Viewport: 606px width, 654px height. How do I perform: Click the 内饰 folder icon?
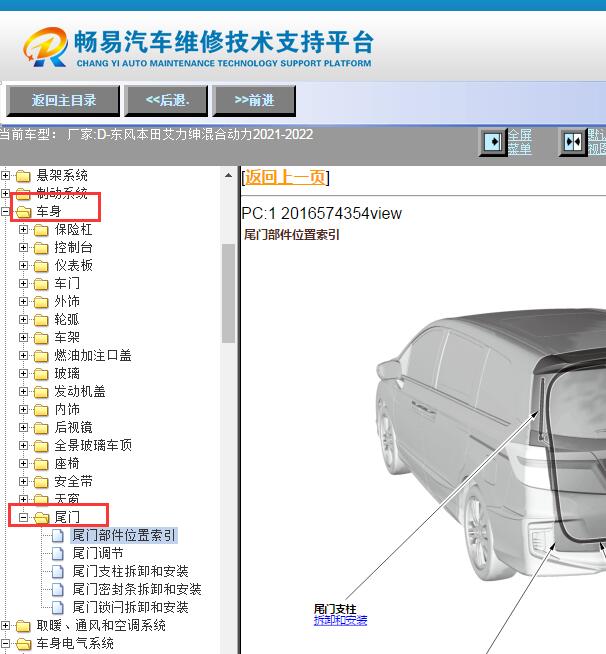(41, 410)
